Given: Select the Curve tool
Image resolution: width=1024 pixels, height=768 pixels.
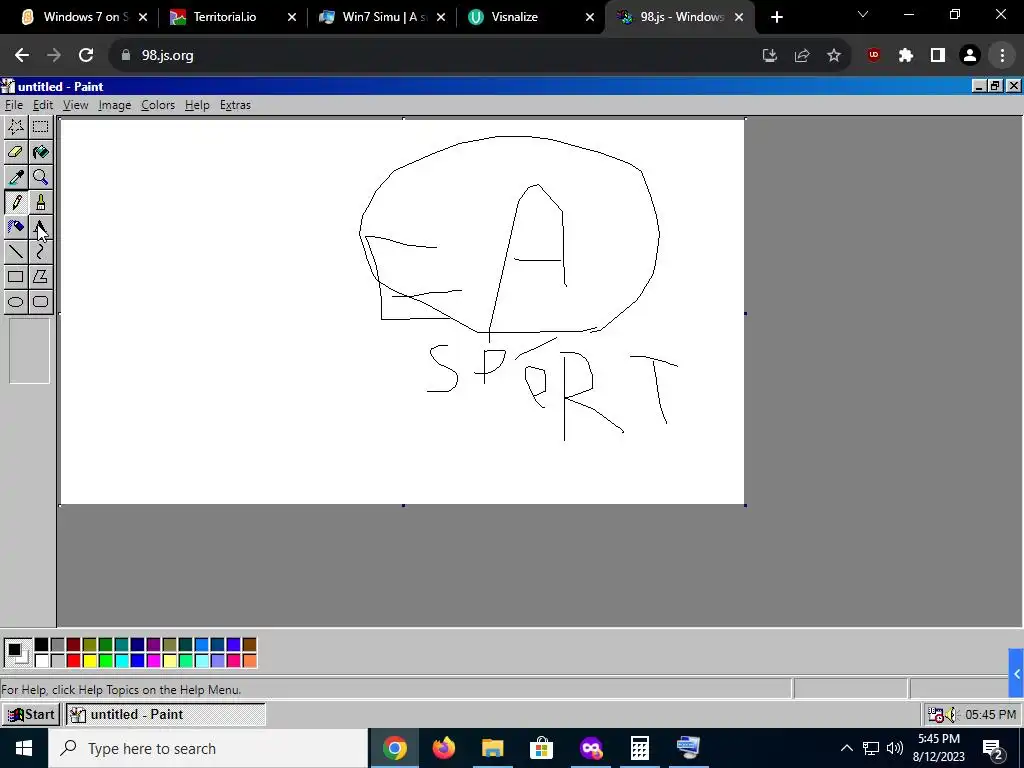Looking at the screenshot, I should pos(40,252).
